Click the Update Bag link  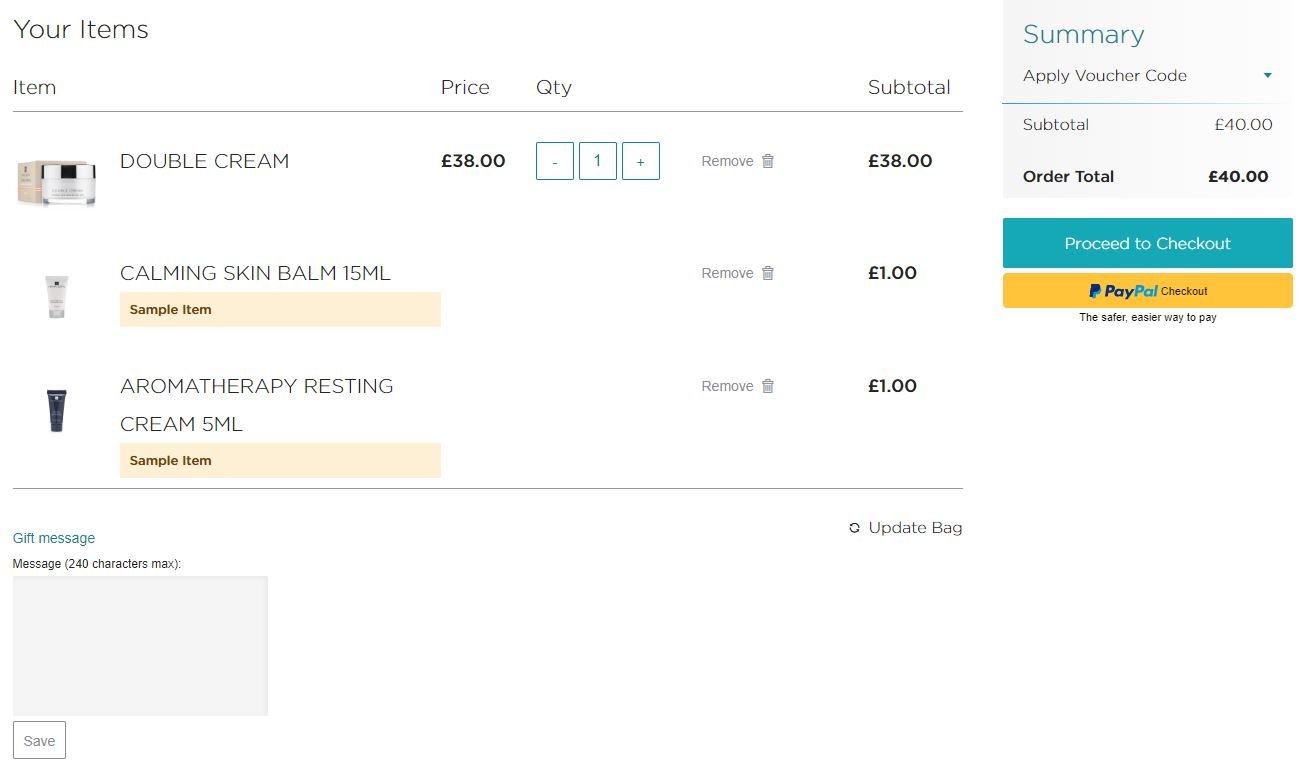pos(905,528)
